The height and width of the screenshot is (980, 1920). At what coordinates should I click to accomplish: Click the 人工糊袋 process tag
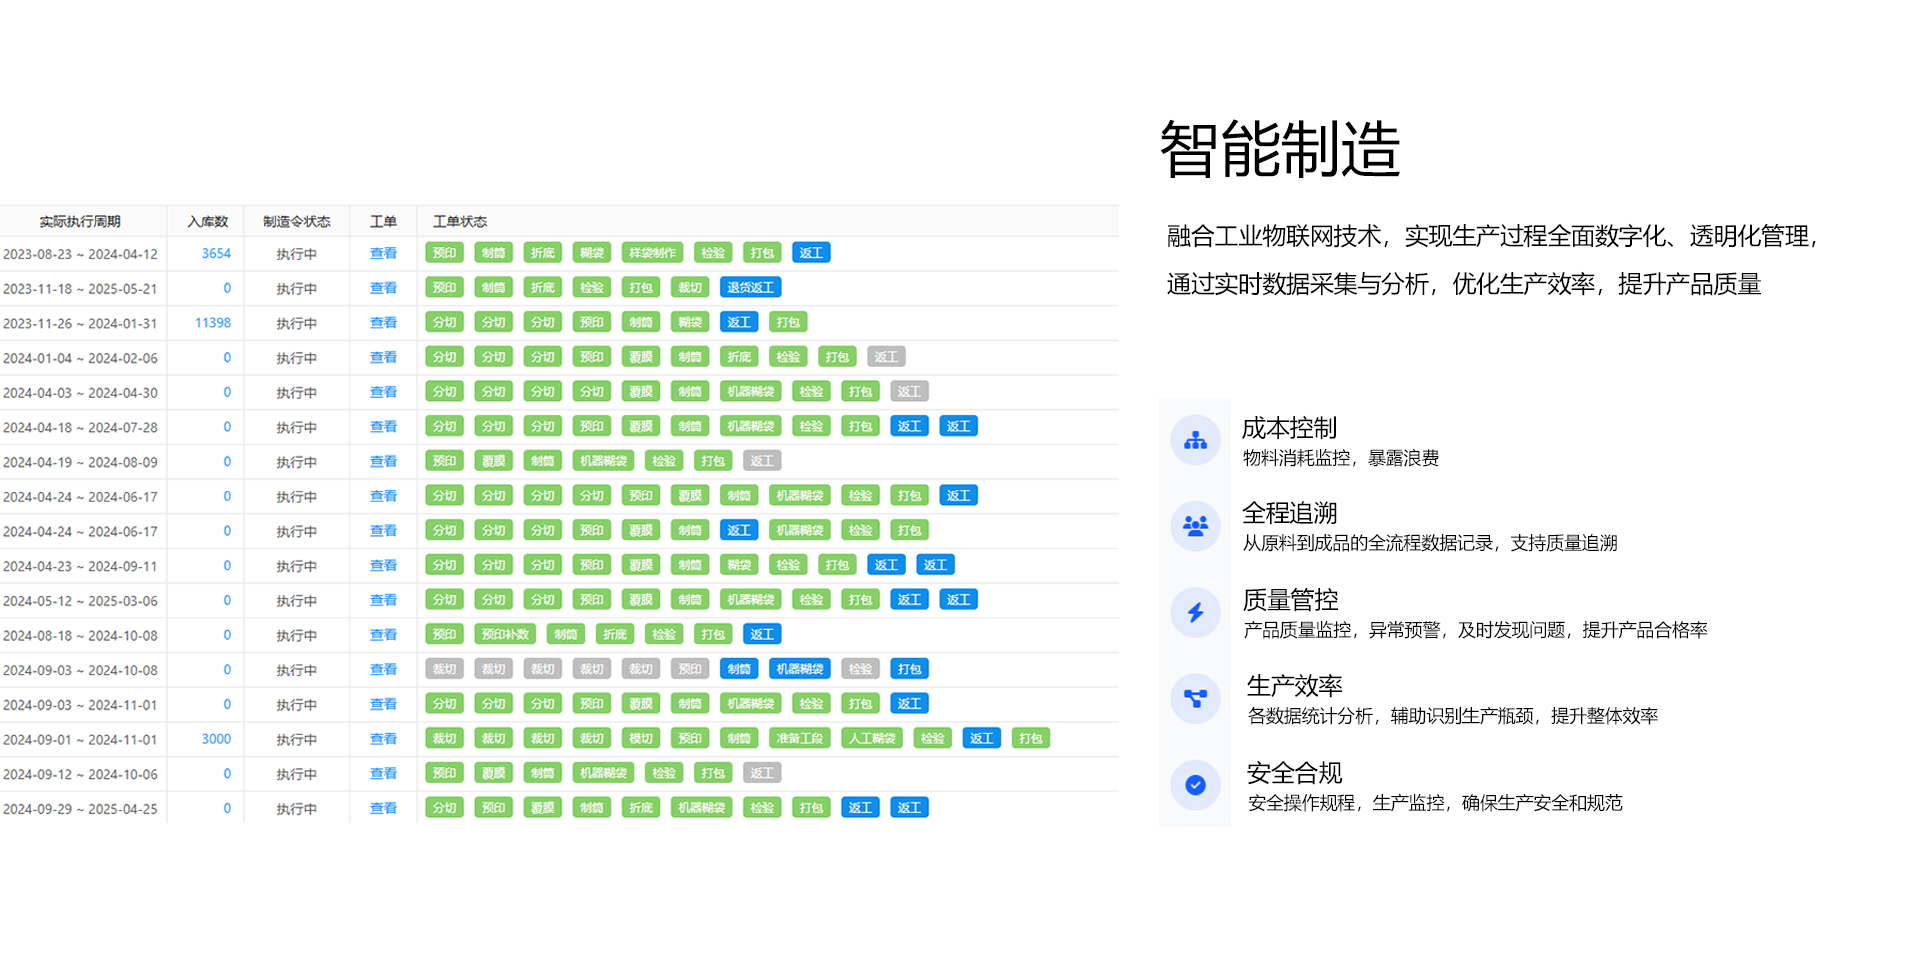pos(872,738)
